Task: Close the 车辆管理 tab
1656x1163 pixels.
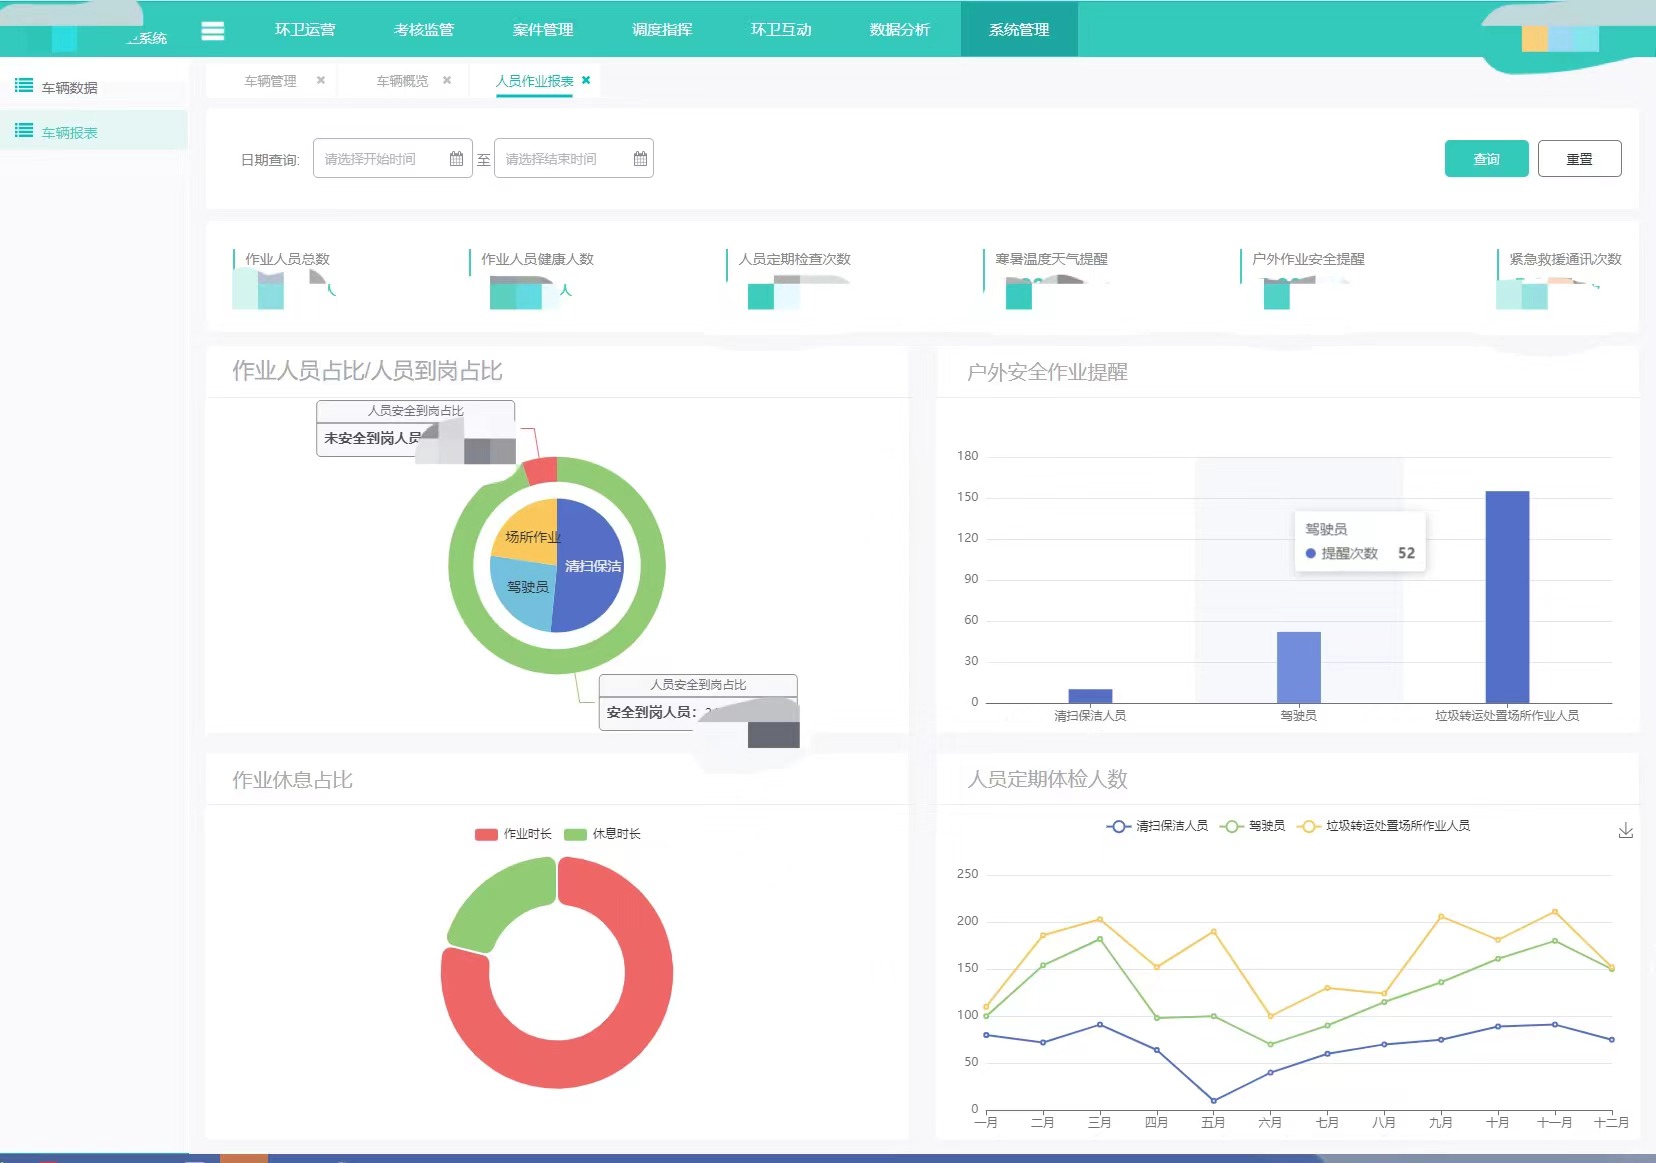Action: [321, 80]
